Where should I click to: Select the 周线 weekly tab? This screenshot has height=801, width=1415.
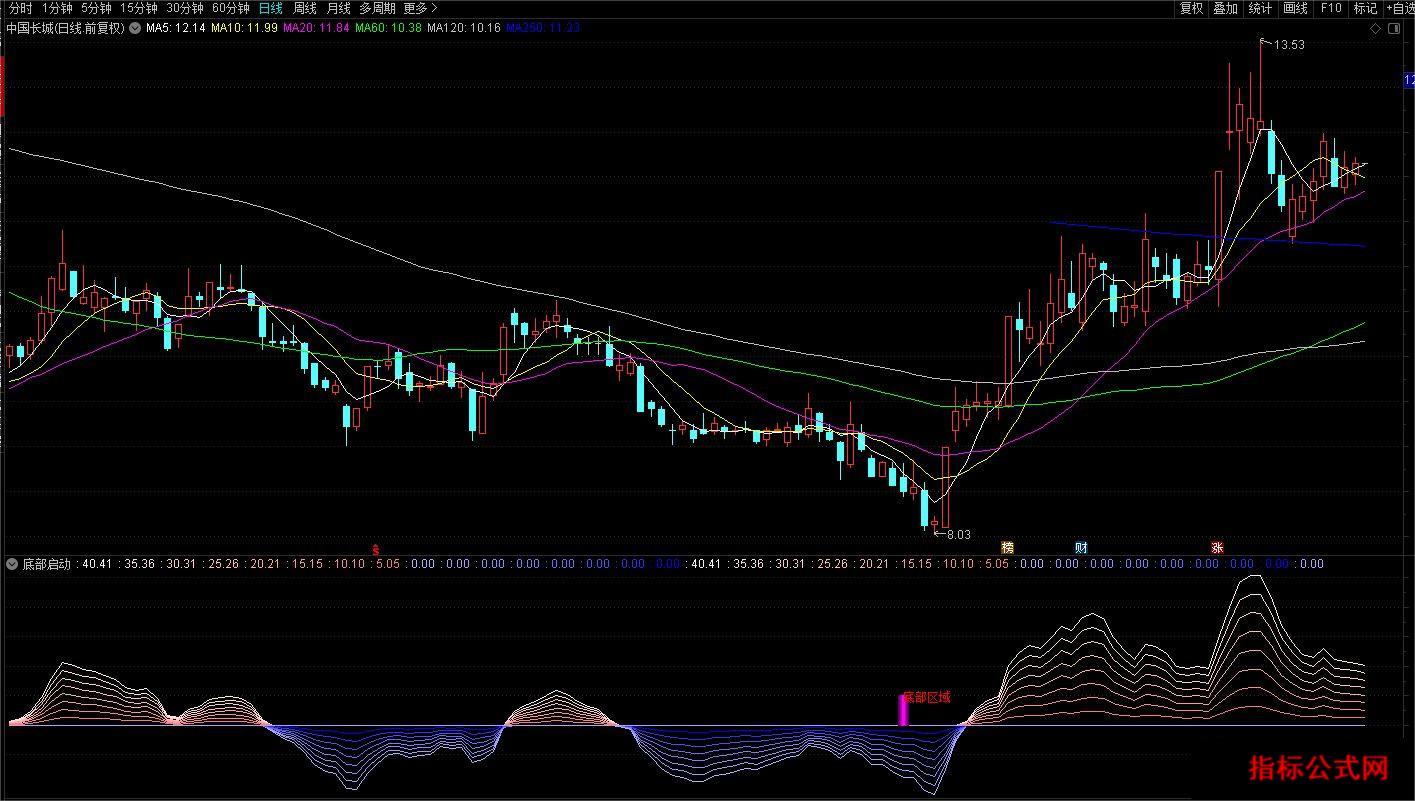(x=305, y=8)
